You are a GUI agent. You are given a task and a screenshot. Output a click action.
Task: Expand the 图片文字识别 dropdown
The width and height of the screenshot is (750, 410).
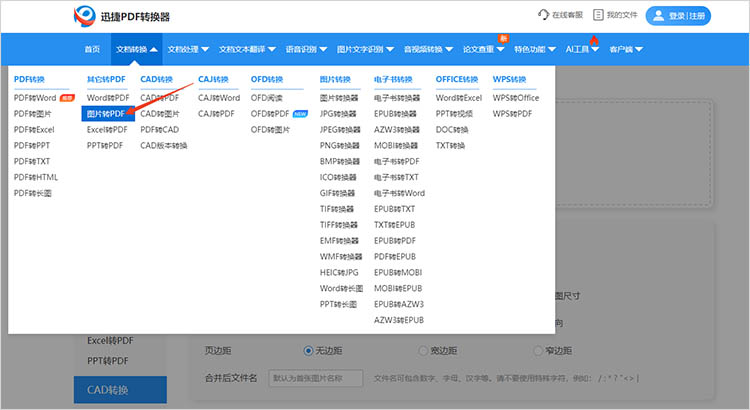365,49
